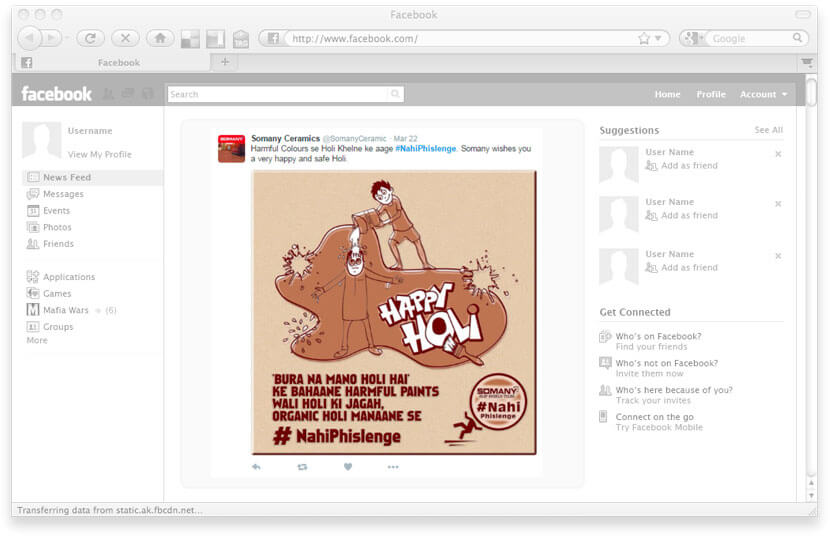
Task: Add second suggested user as friend
Action: (682, 215)
